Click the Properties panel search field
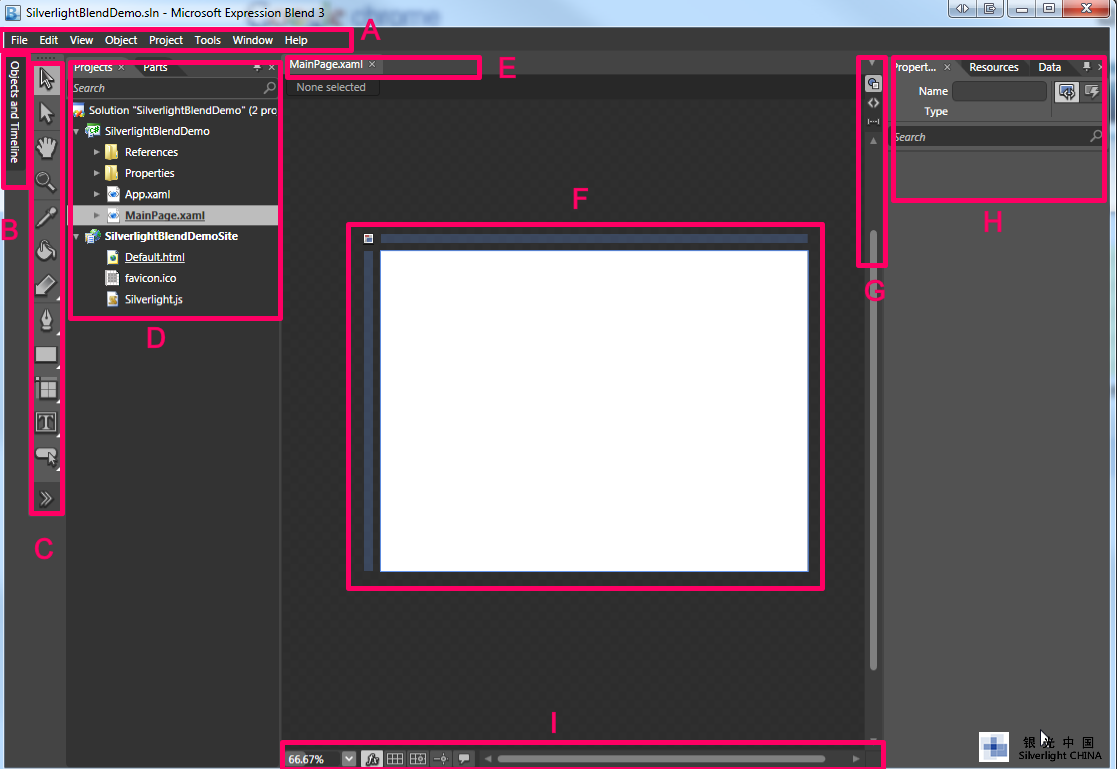 [997, 137]
